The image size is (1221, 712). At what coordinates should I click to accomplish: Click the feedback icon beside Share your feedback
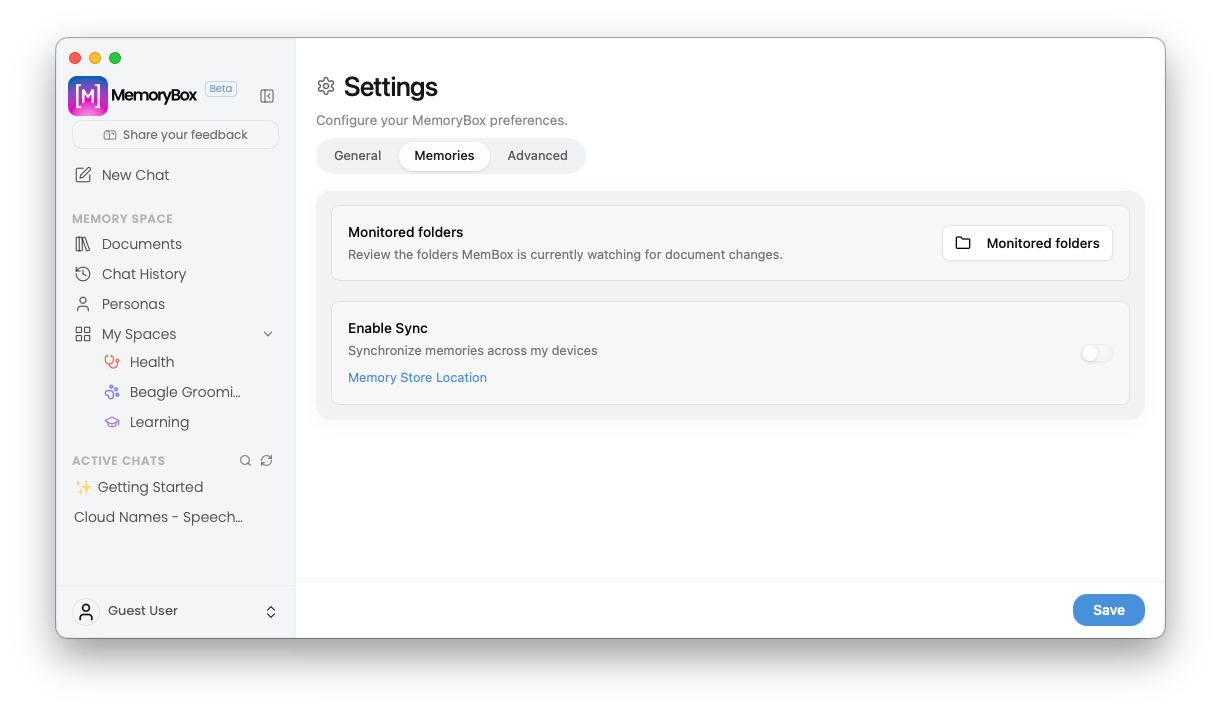click(x=110, y=135)
